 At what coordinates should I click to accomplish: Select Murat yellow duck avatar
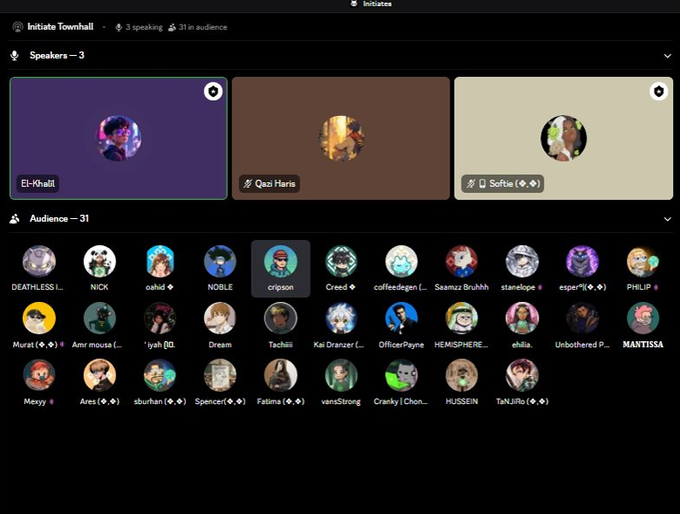point(39,319)
